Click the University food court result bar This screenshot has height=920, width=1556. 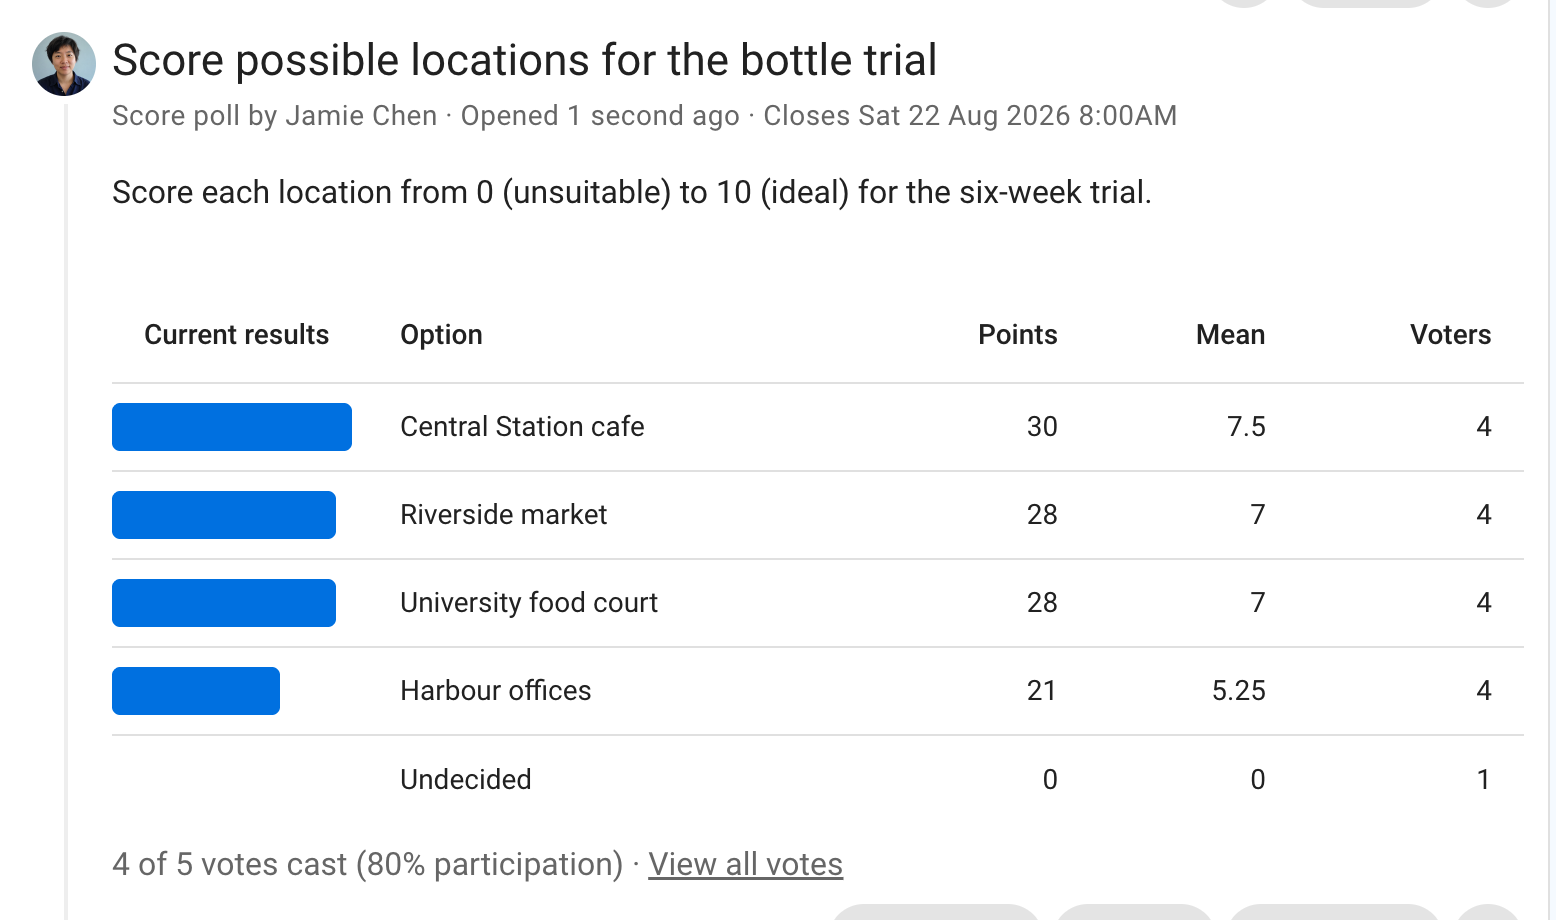coord(224,603)
